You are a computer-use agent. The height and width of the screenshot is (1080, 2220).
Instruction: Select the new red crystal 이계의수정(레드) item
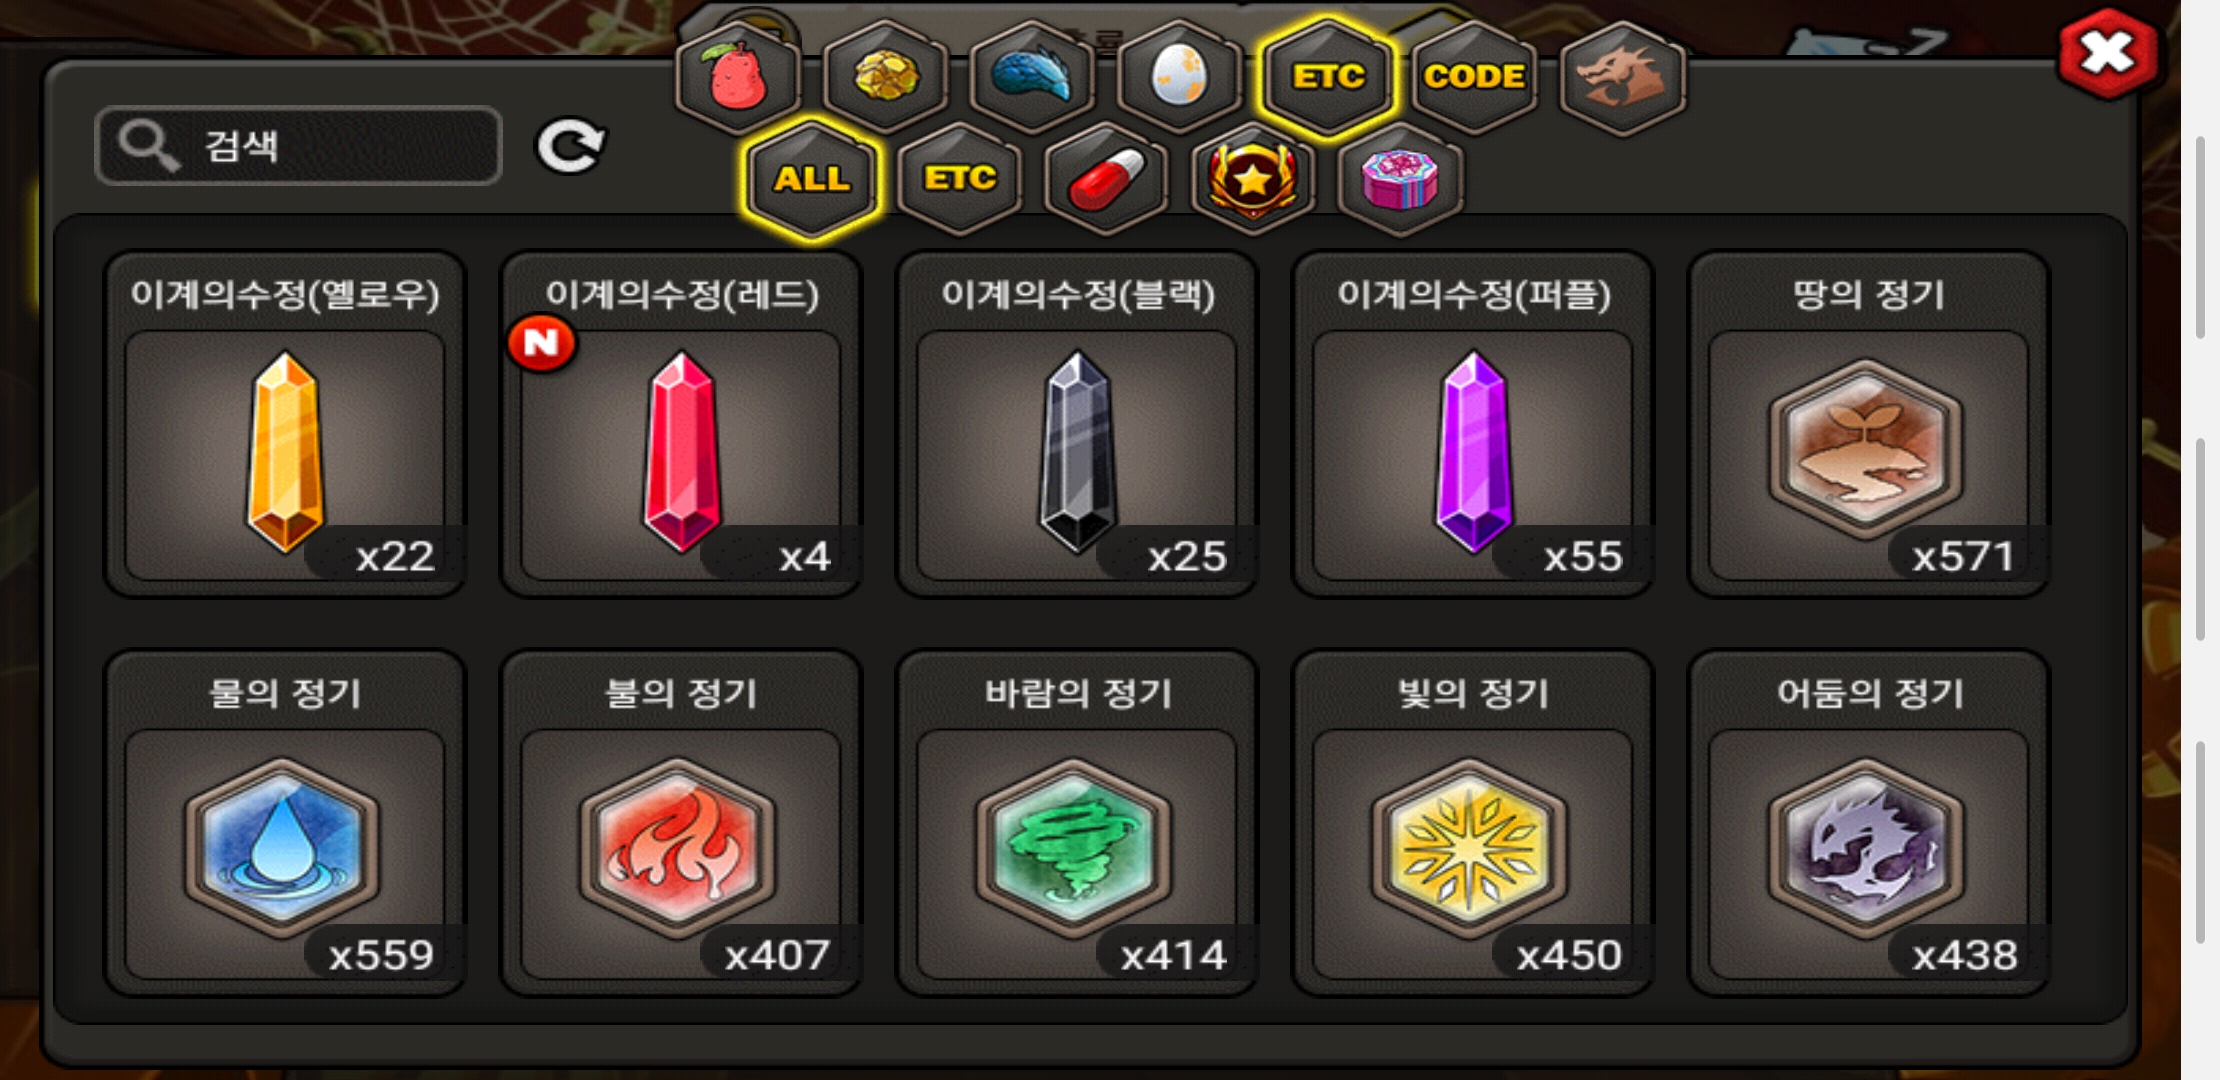681,424
